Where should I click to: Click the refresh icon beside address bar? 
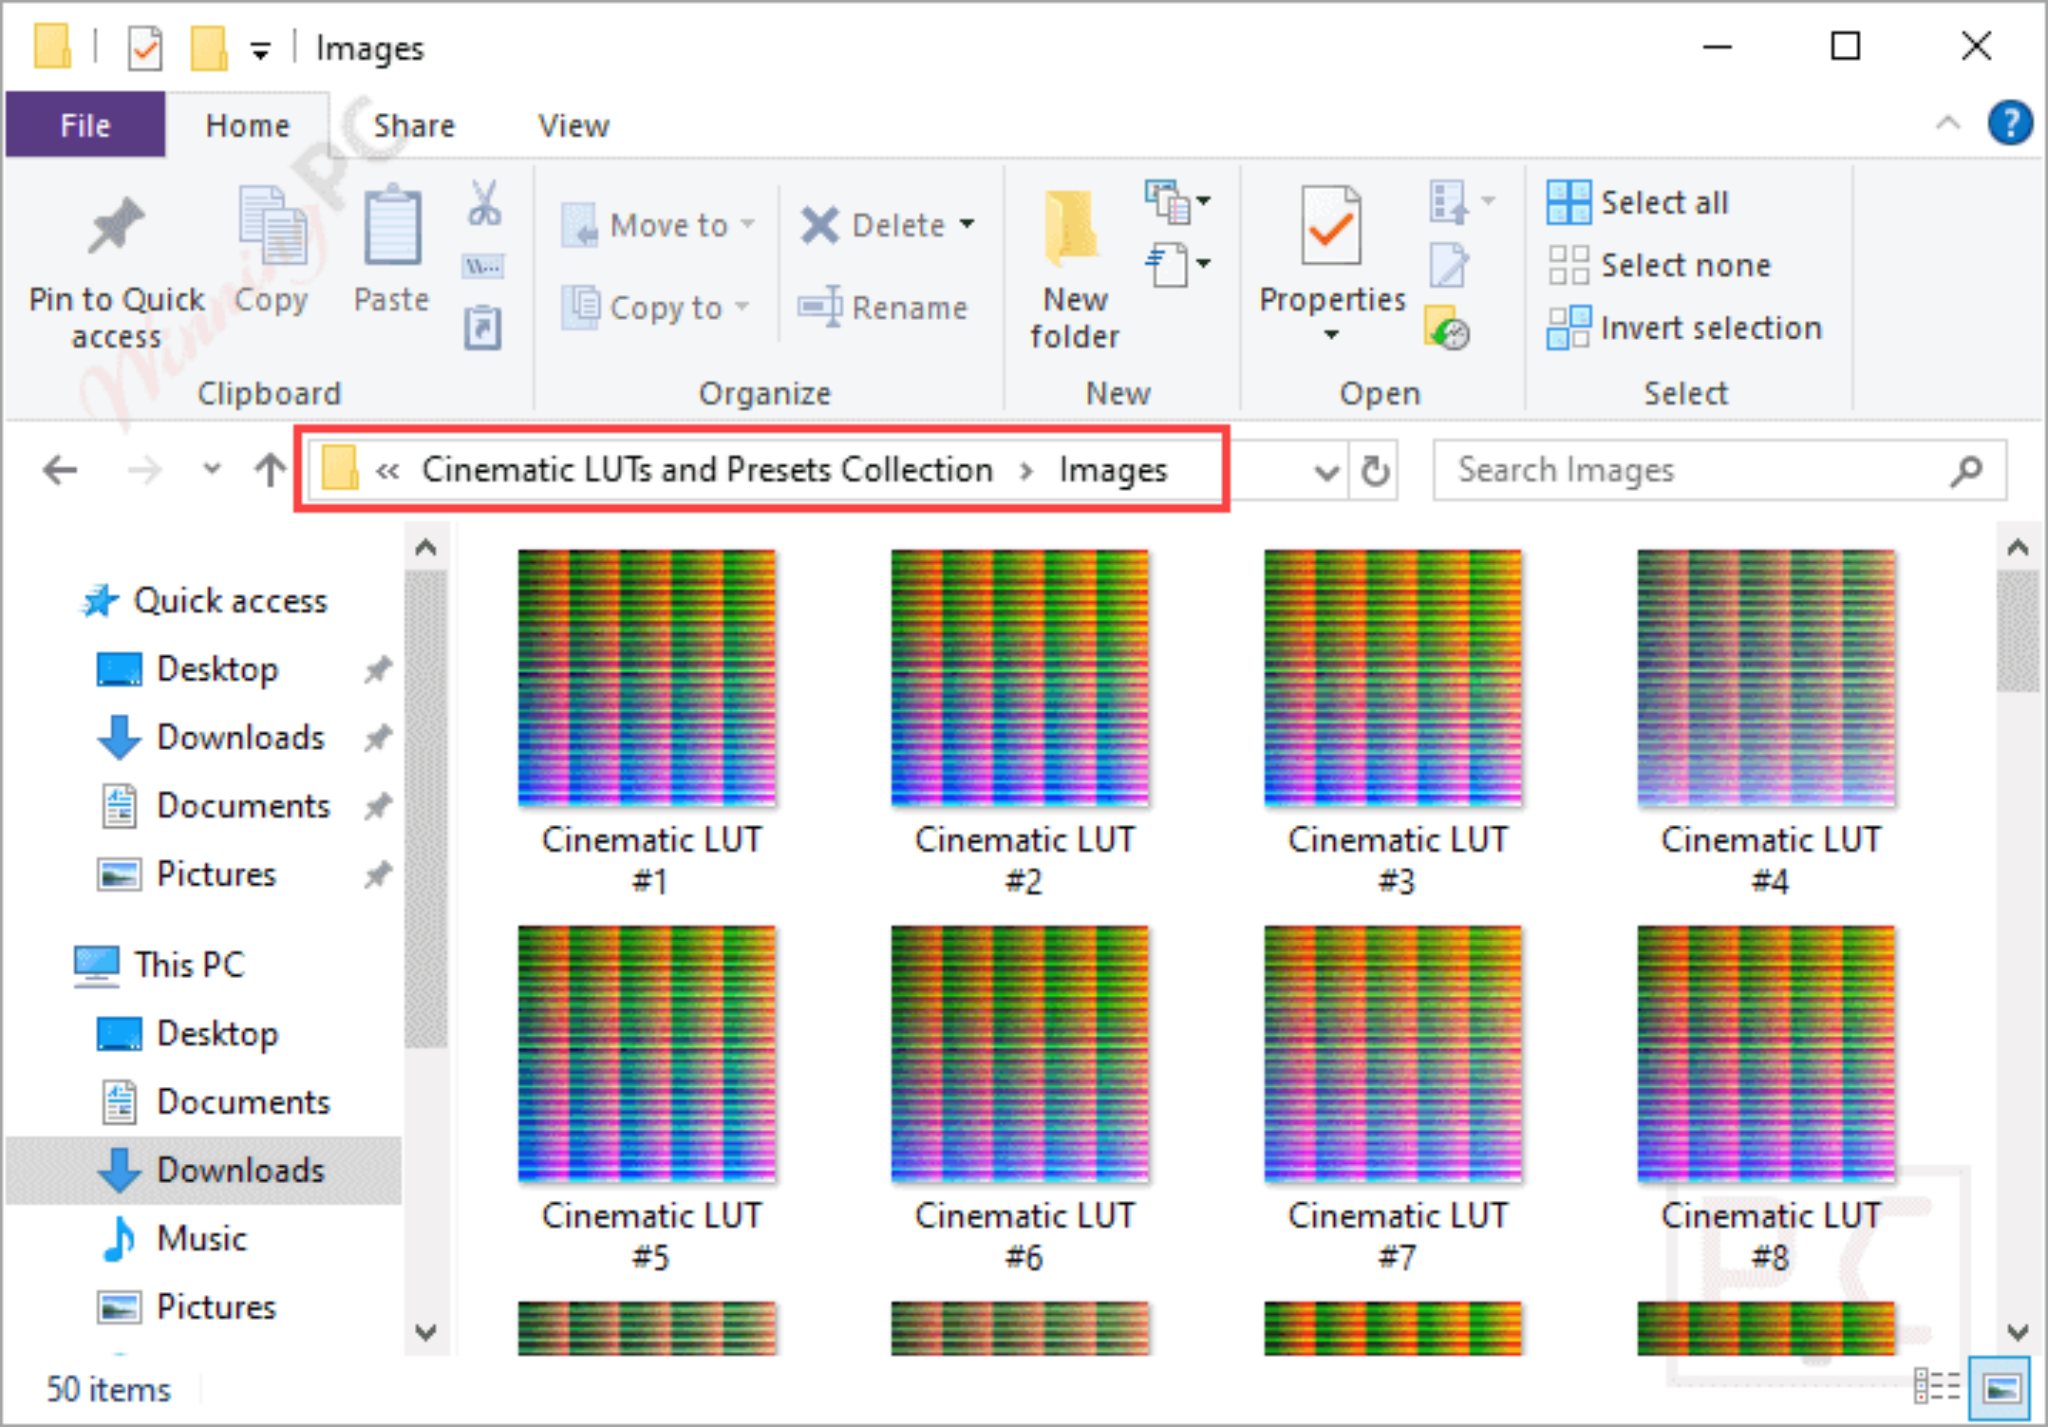pos(1375,471)
